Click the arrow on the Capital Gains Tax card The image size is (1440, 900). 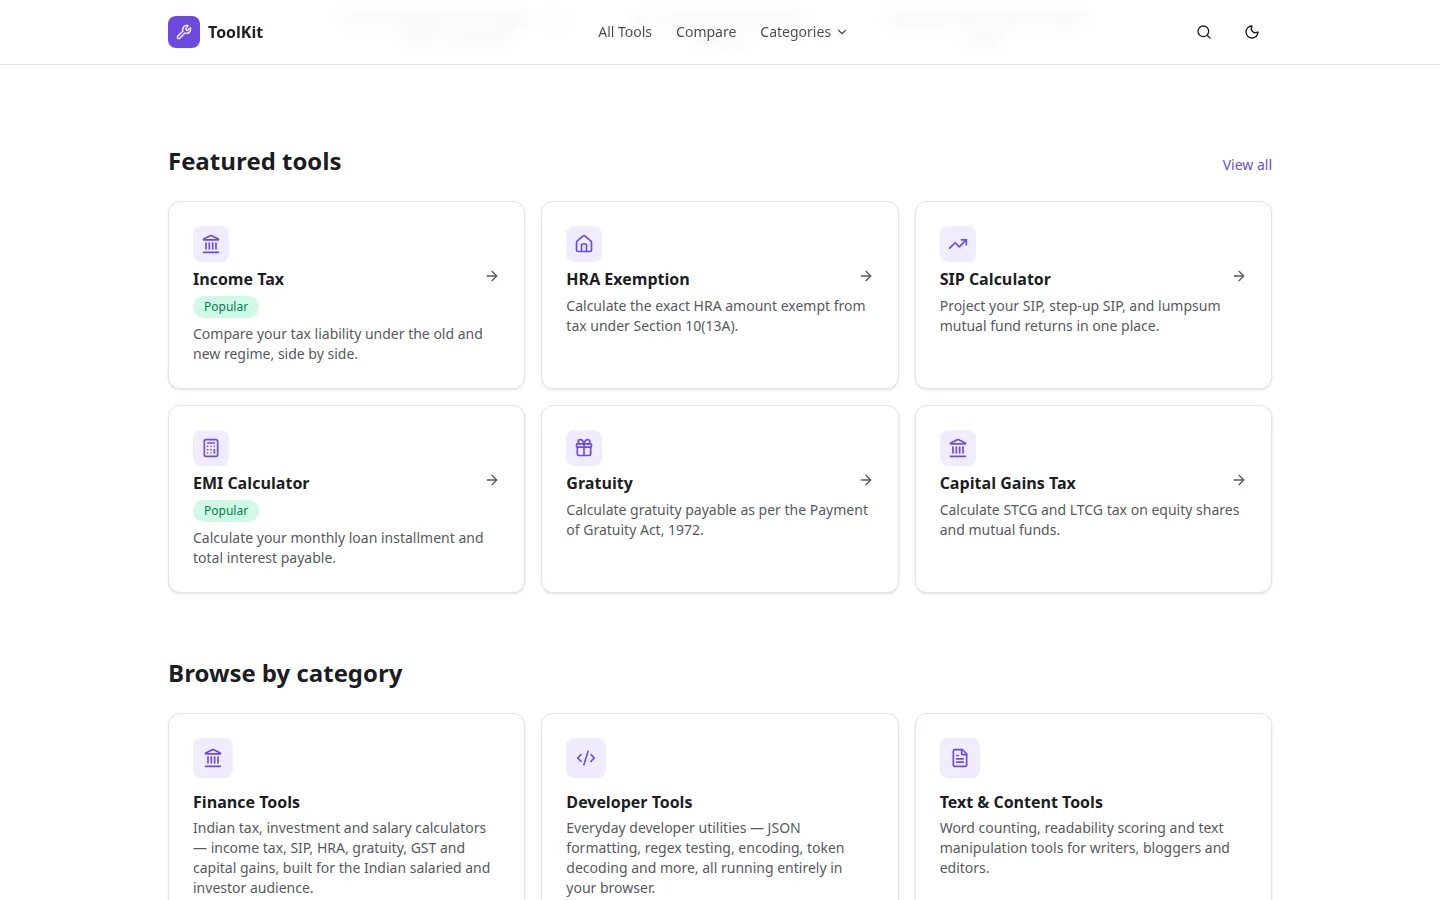1239,480
